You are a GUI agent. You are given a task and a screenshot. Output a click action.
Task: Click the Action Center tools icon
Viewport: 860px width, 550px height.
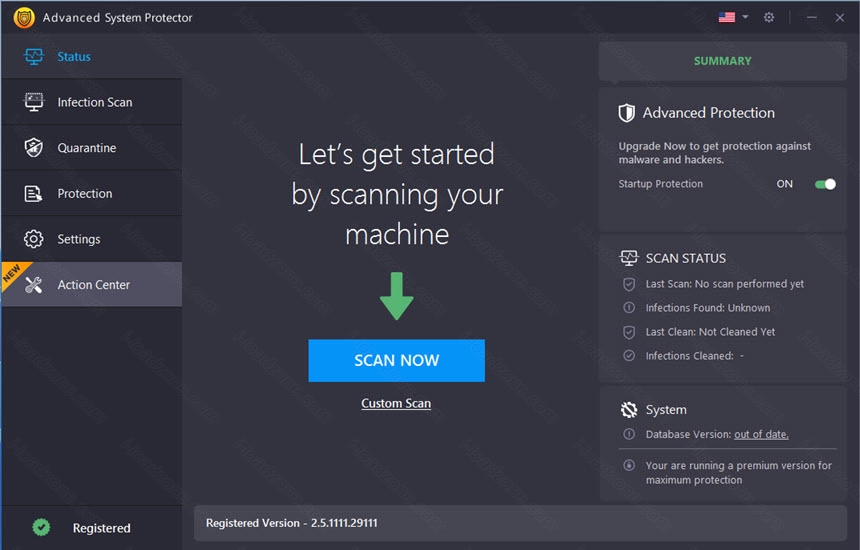click(x=33, y=285)
